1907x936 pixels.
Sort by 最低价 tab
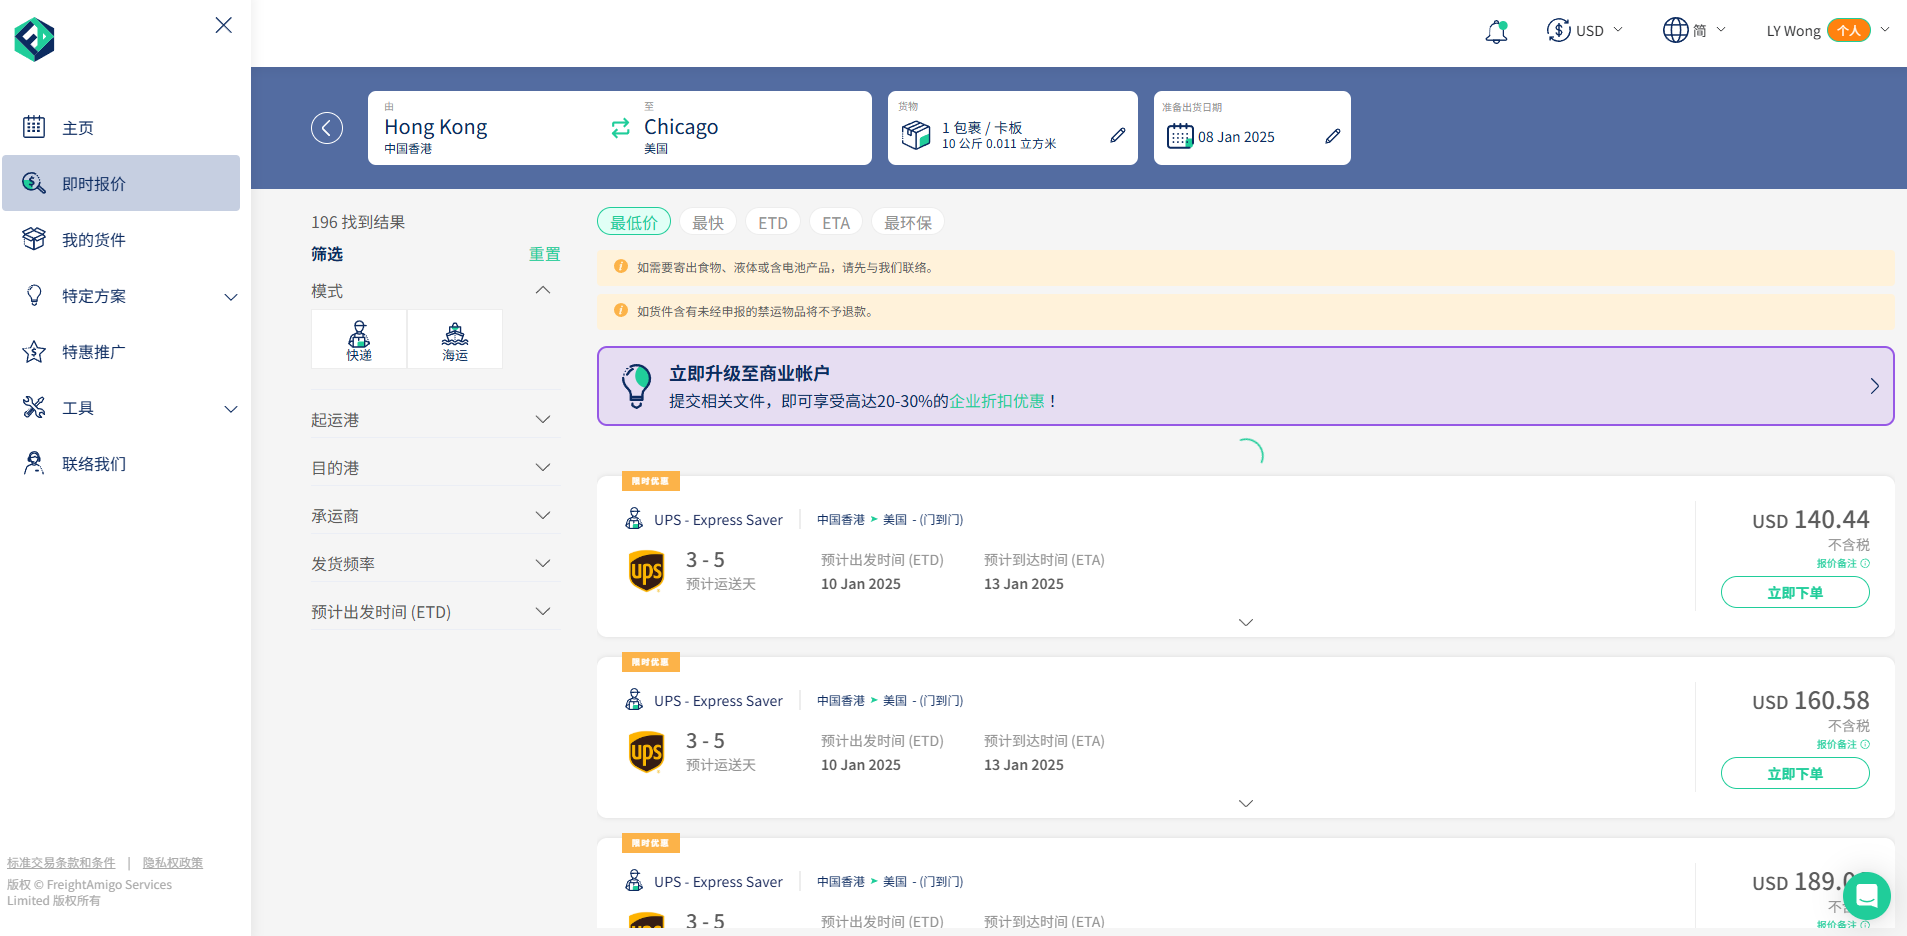coord(634,222)
